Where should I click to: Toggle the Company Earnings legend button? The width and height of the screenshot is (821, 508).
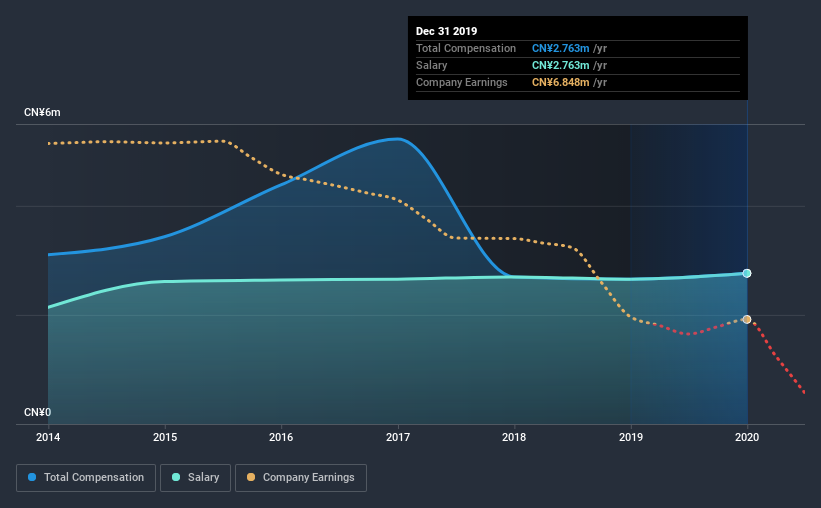[x=301, y=478]
